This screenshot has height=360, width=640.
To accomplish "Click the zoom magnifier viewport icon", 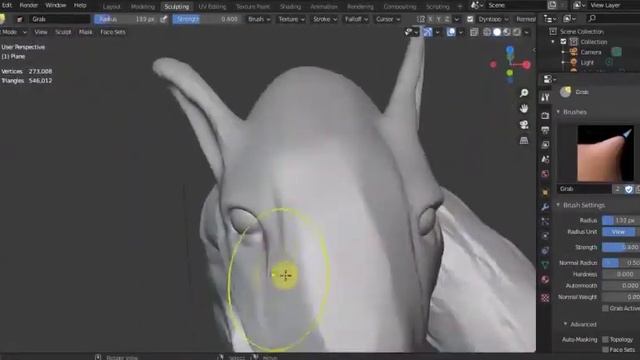I will click(x=524, y=93).
